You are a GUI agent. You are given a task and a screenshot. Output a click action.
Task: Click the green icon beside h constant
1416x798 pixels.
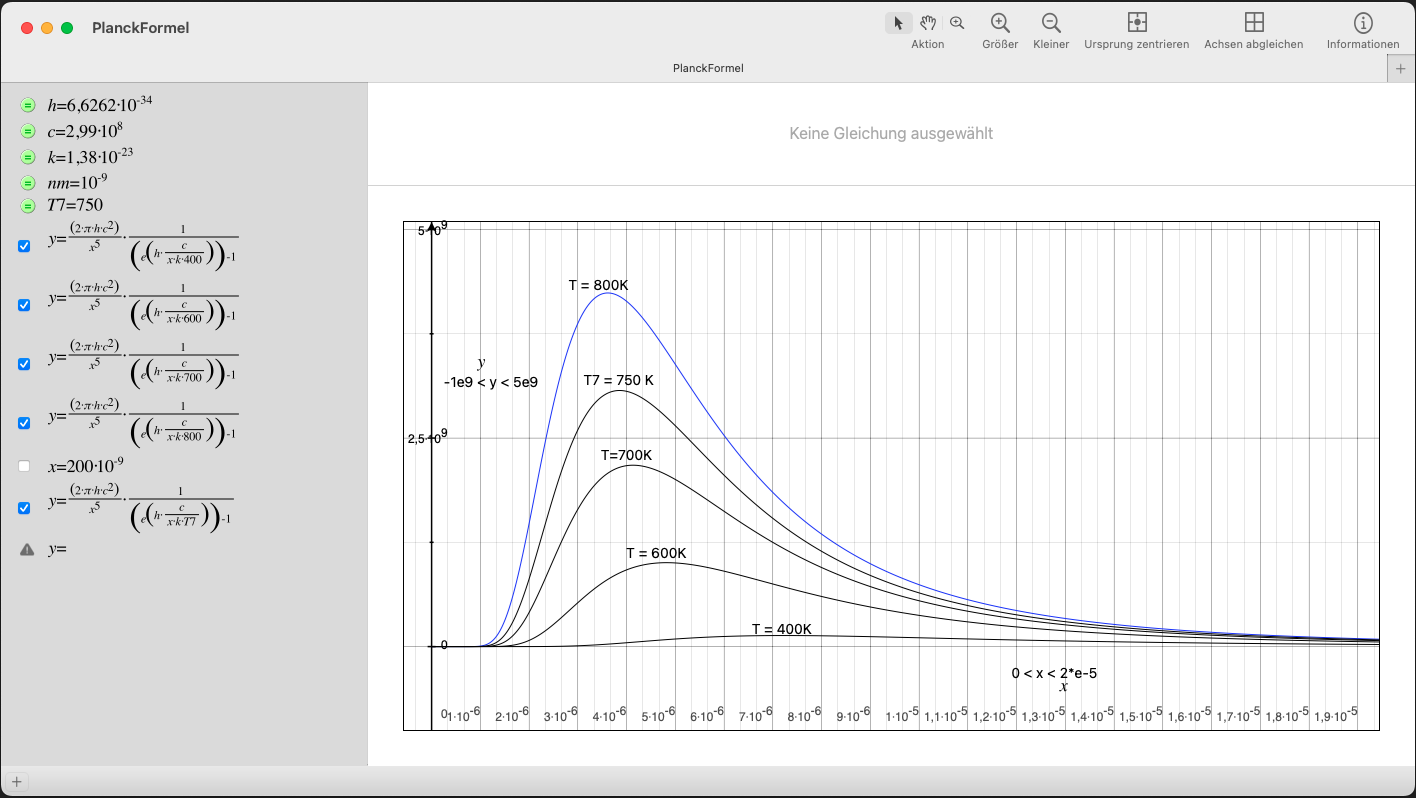tap(27, 105)
